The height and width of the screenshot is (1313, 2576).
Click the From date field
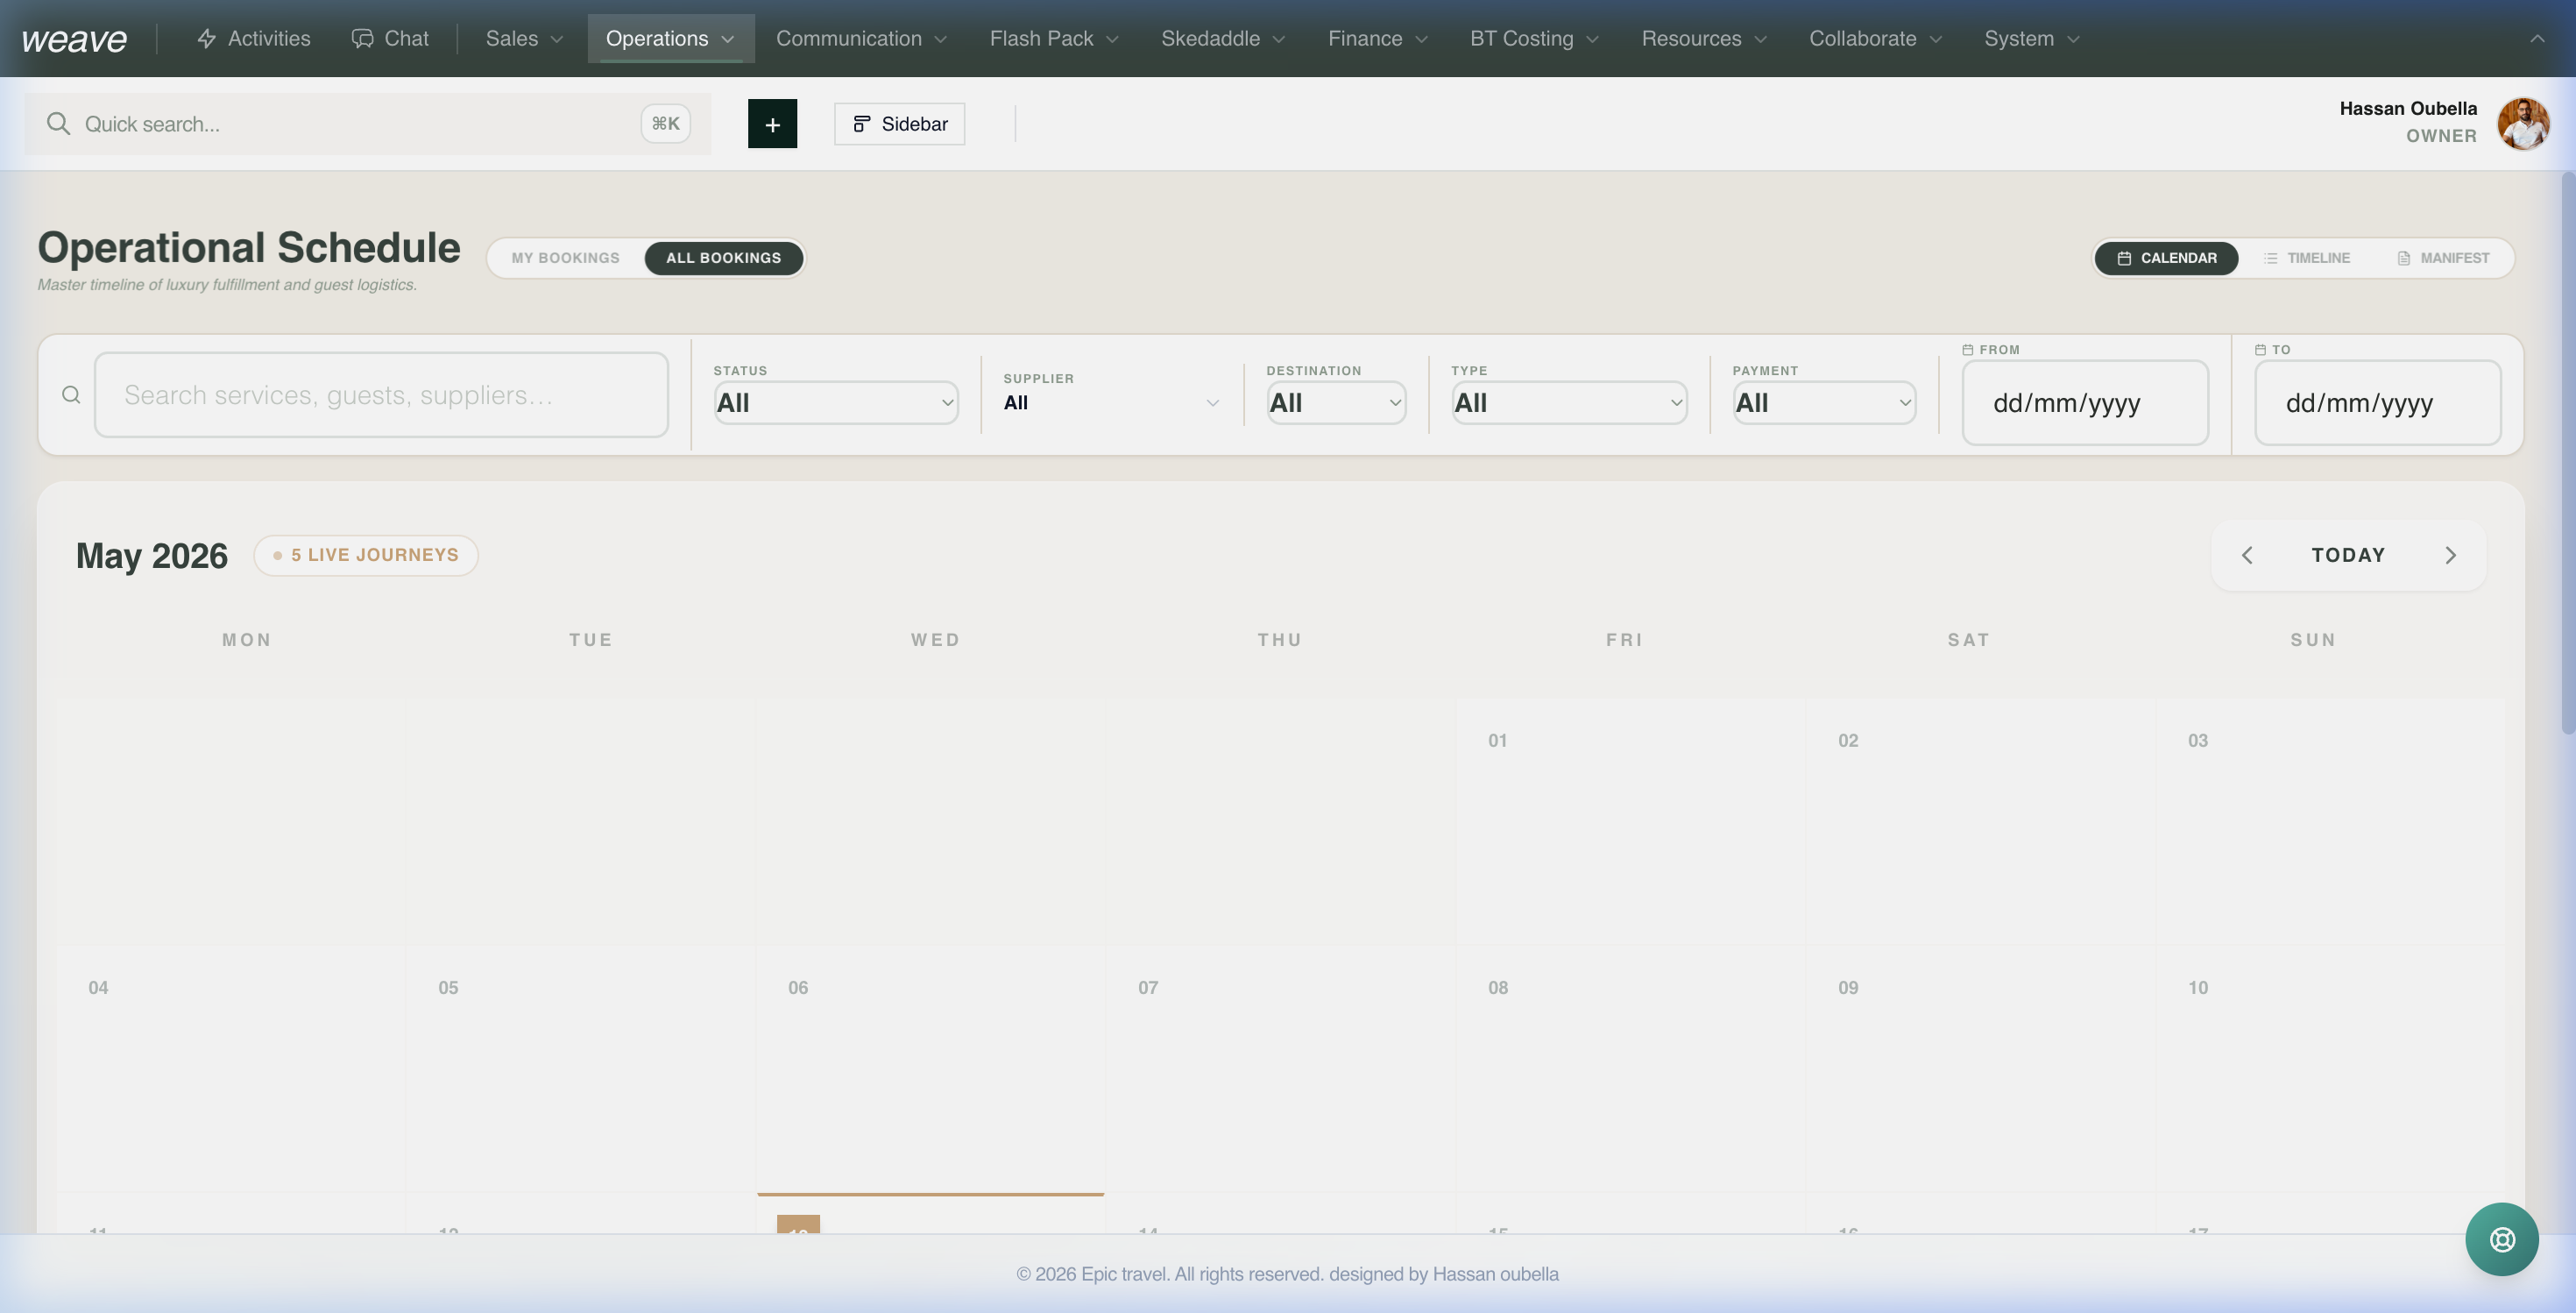click(x=2085, y=403)
